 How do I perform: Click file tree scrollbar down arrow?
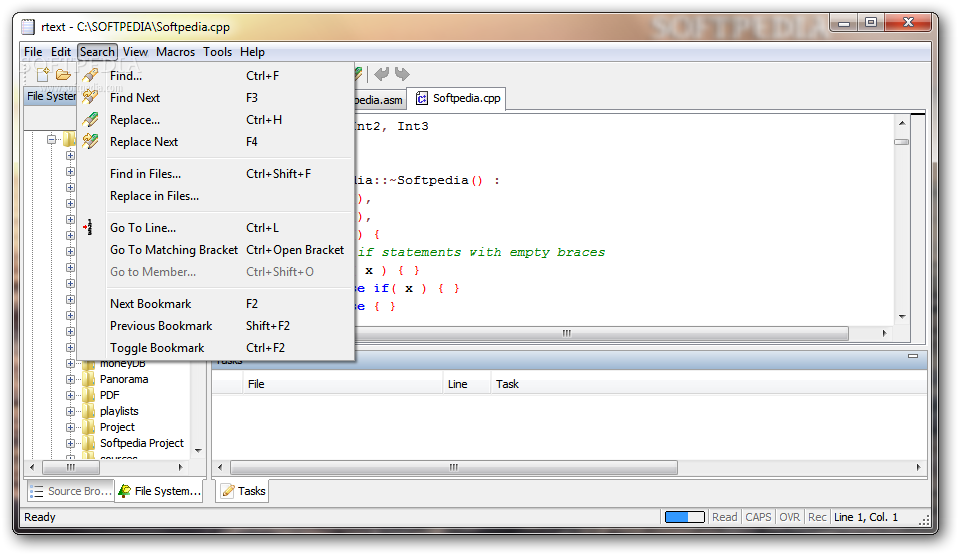point(198,451)
